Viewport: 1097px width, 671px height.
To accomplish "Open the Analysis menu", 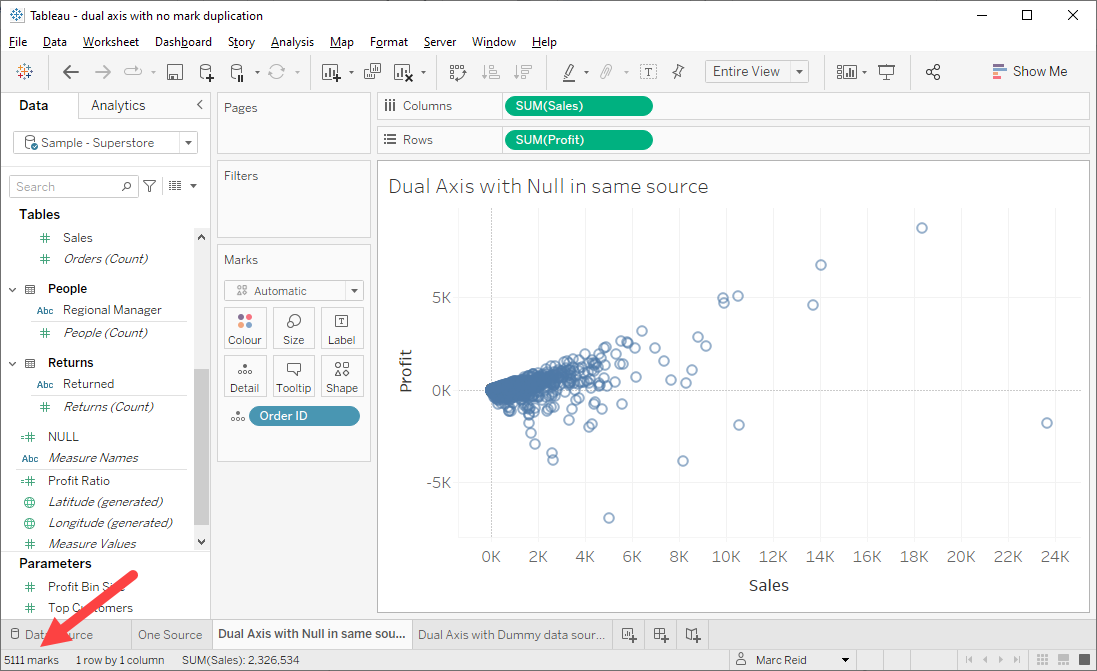I will (292, 42).
